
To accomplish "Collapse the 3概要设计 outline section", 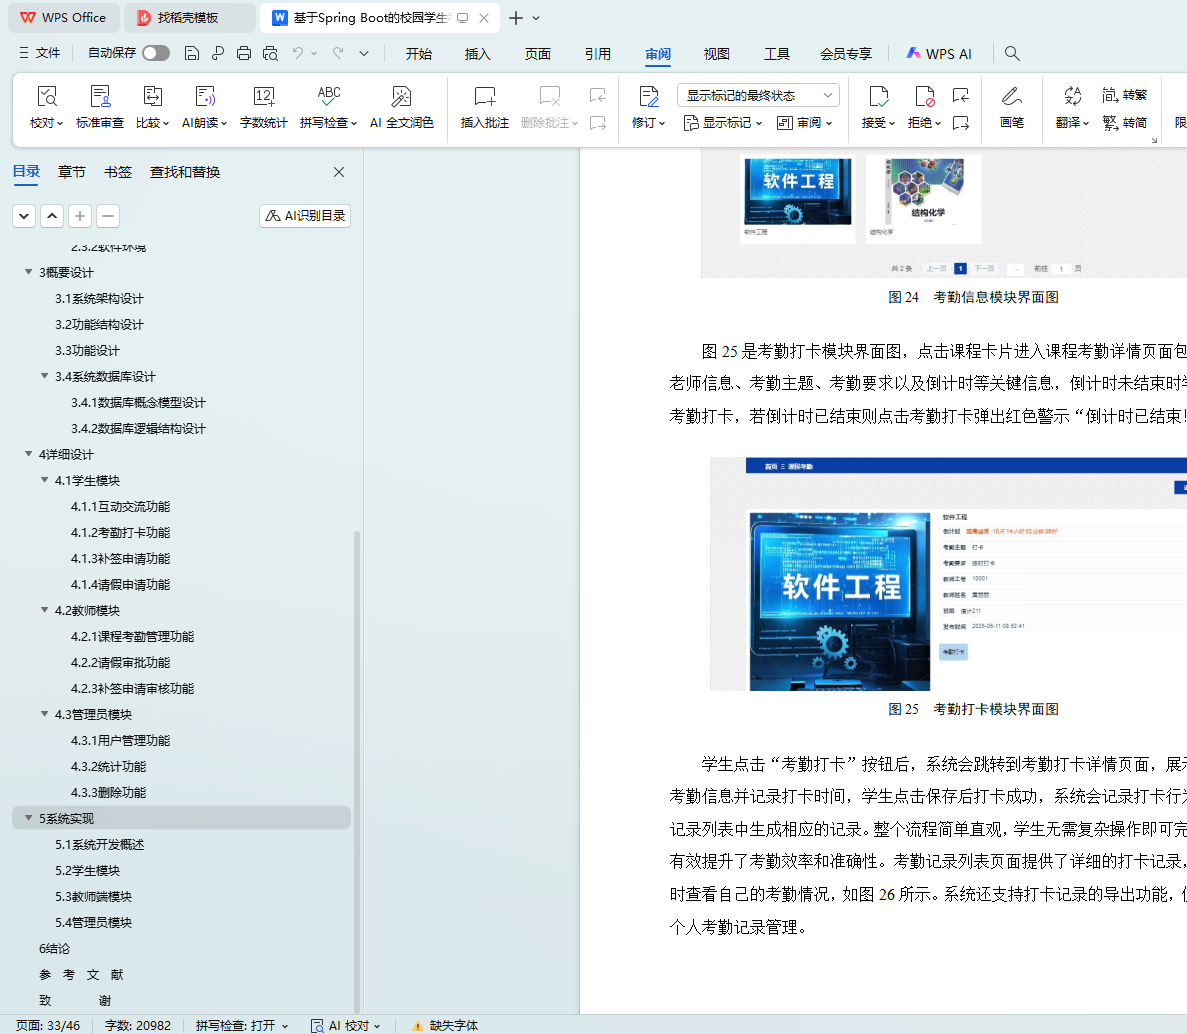I will (29, 273).
